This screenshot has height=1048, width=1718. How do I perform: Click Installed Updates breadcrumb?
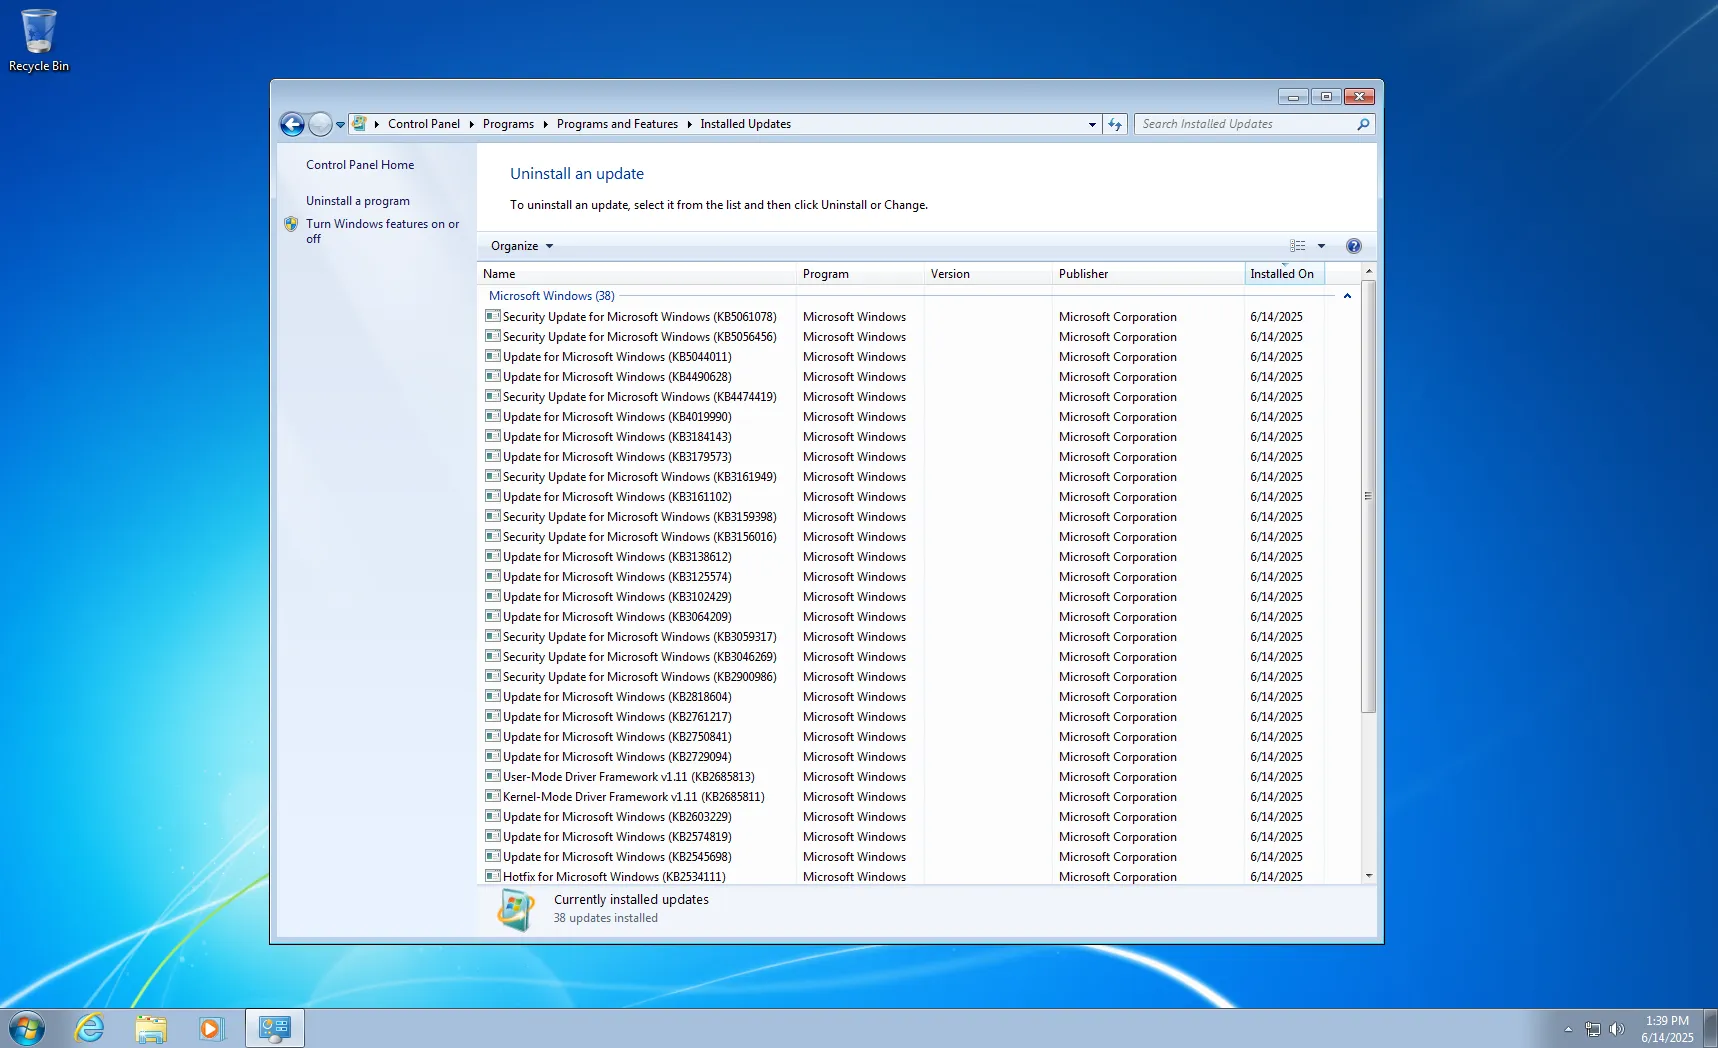pyautogui.click(x=745, y=124)
